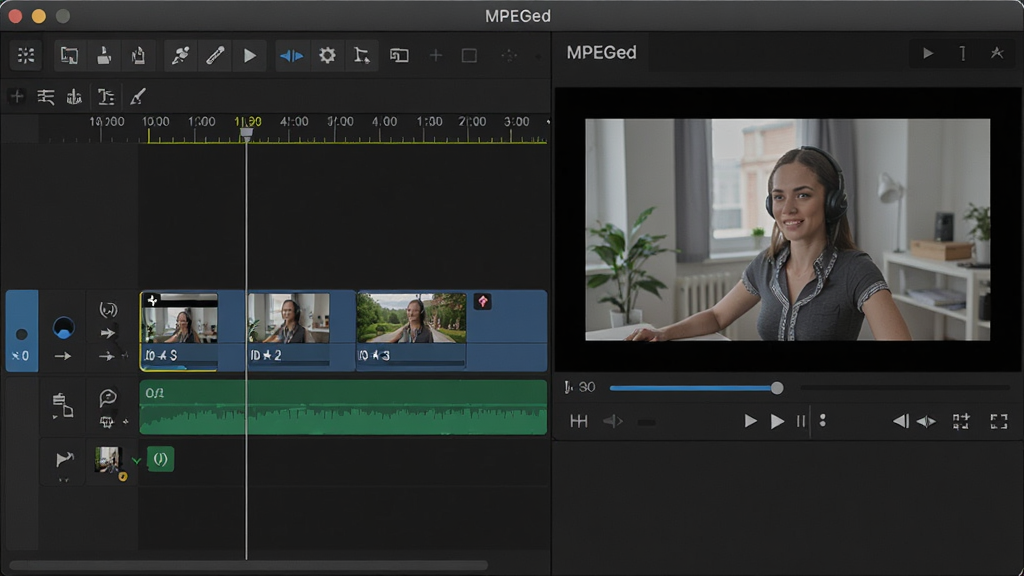Select the brush tool in secondary toolbar
The height and width of the screenshot is (576, 1024).
tap(137, 97)
